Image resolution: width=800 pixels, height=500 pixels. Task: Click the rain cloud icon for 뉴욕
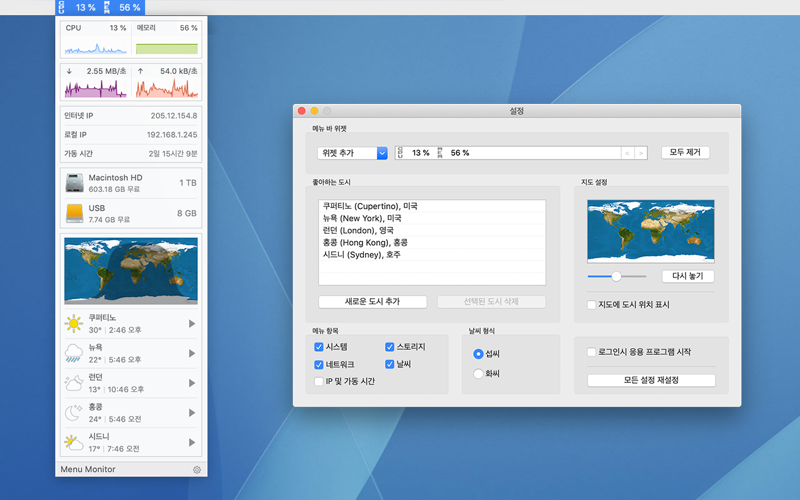click(x=74, y=353)
